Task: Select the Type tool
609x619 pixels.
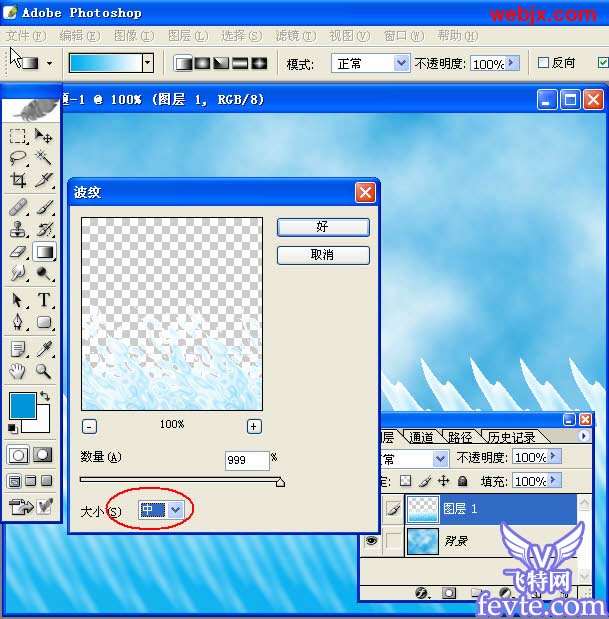Action: [x=44, y=300]
